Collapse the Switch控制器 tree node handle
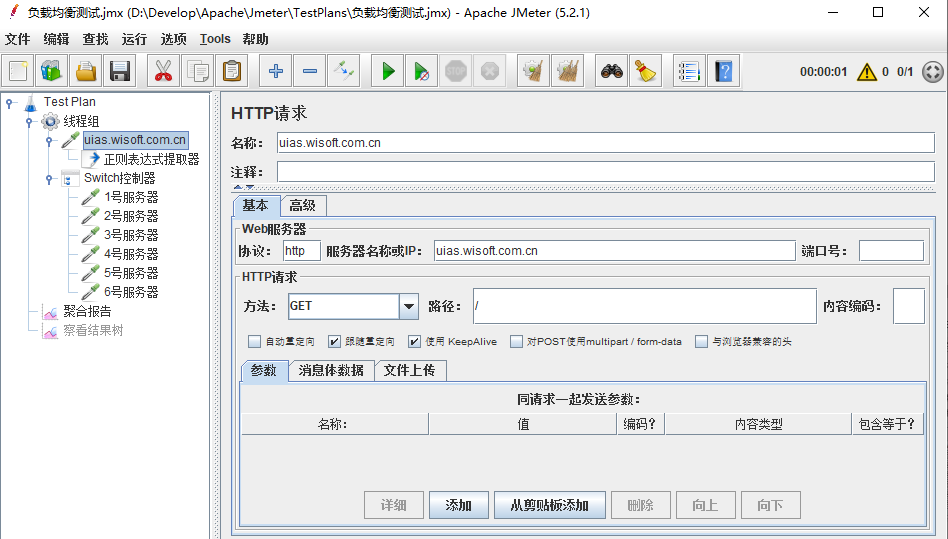 pos(49,179)
